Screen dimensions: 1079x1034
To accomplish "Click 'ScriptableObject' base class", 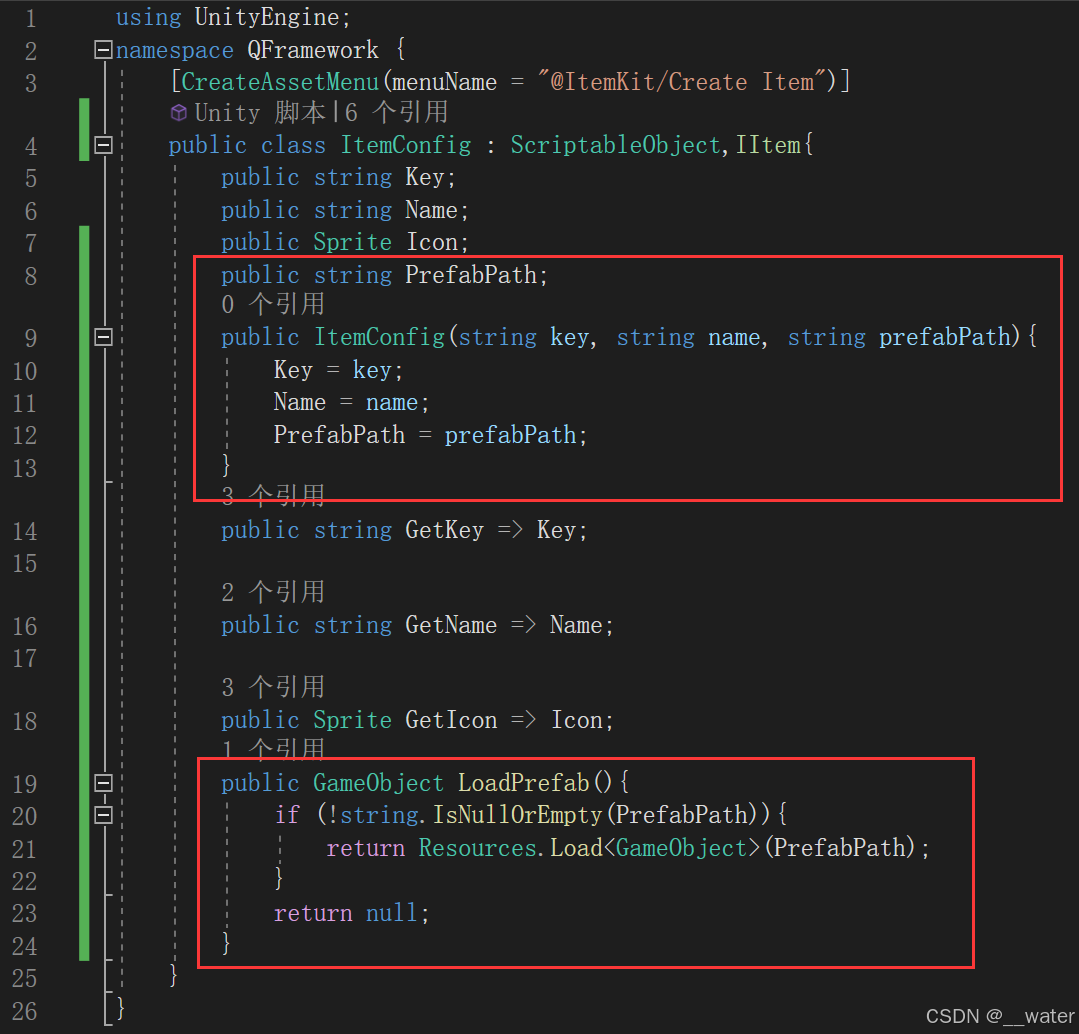I will (615, 145).
